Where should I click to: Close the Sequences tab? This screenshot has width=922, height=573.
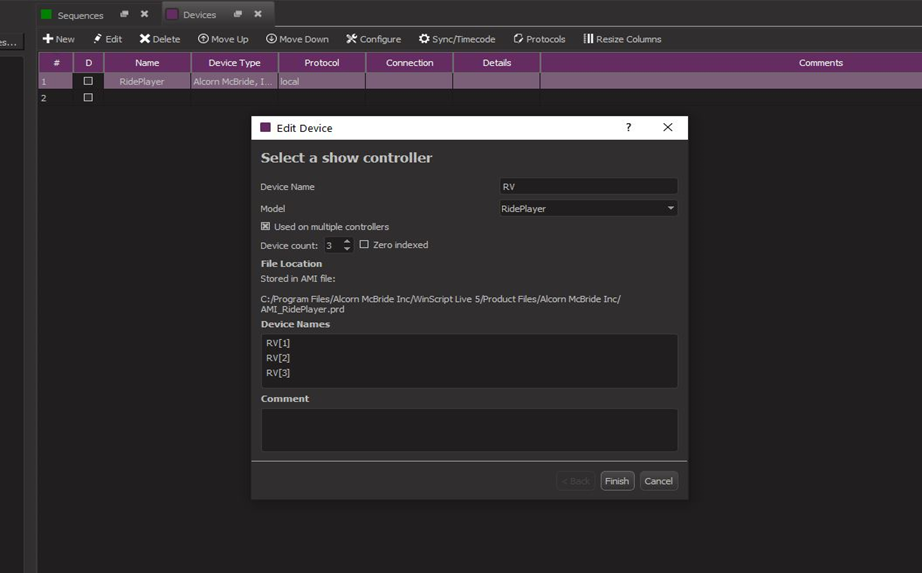pos(144,14)
